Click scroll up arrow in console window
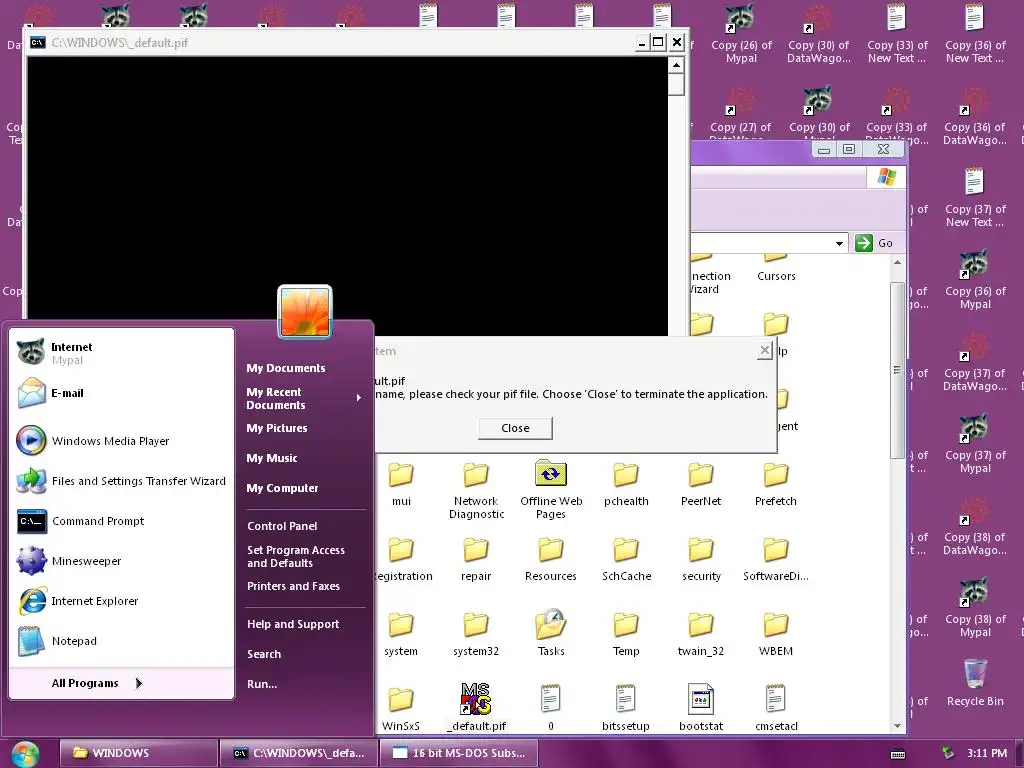 [x=676, y=65]
